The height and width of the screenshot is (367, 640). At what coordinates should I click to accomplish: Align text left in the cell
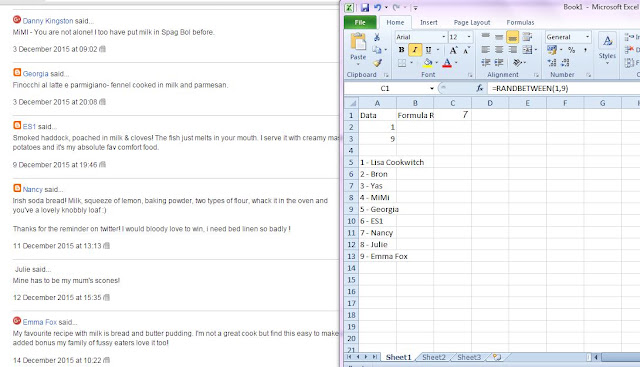[485, 50]
